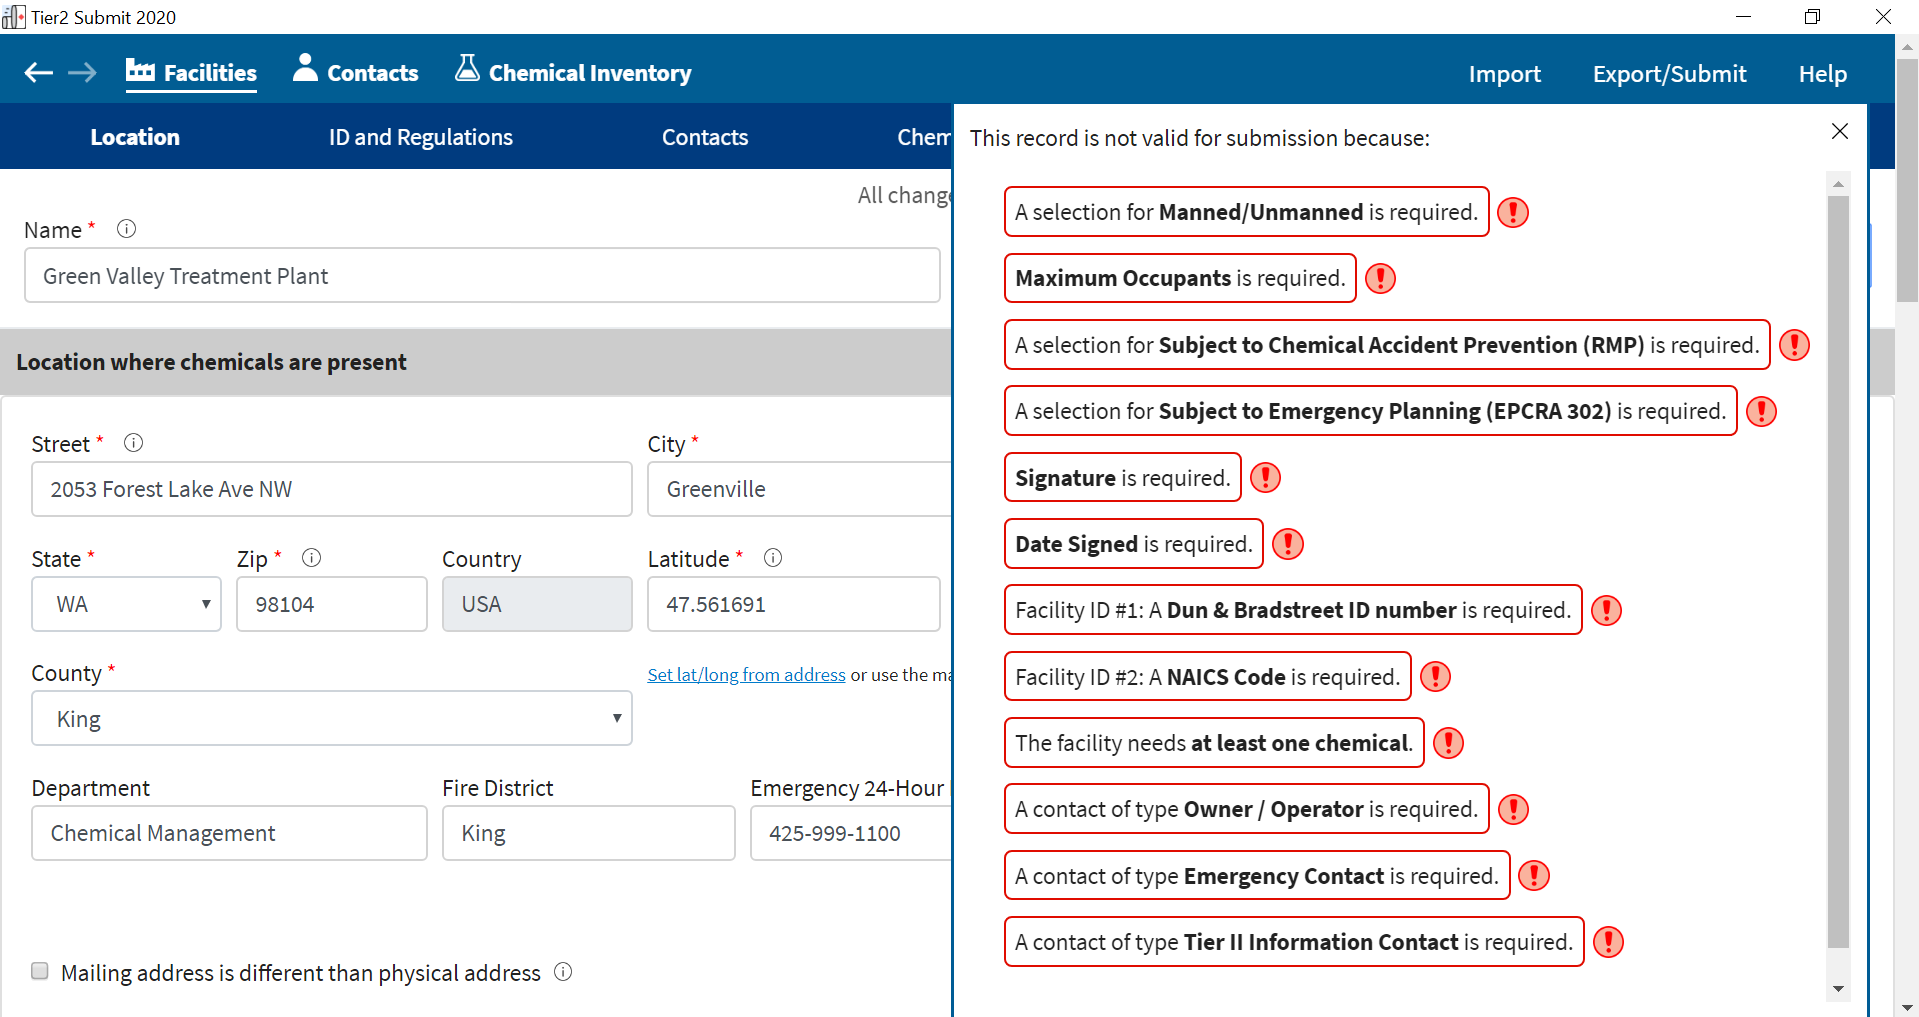Click the facility Name input field
Screen dimensions: 1919x1017
(482, 275)
